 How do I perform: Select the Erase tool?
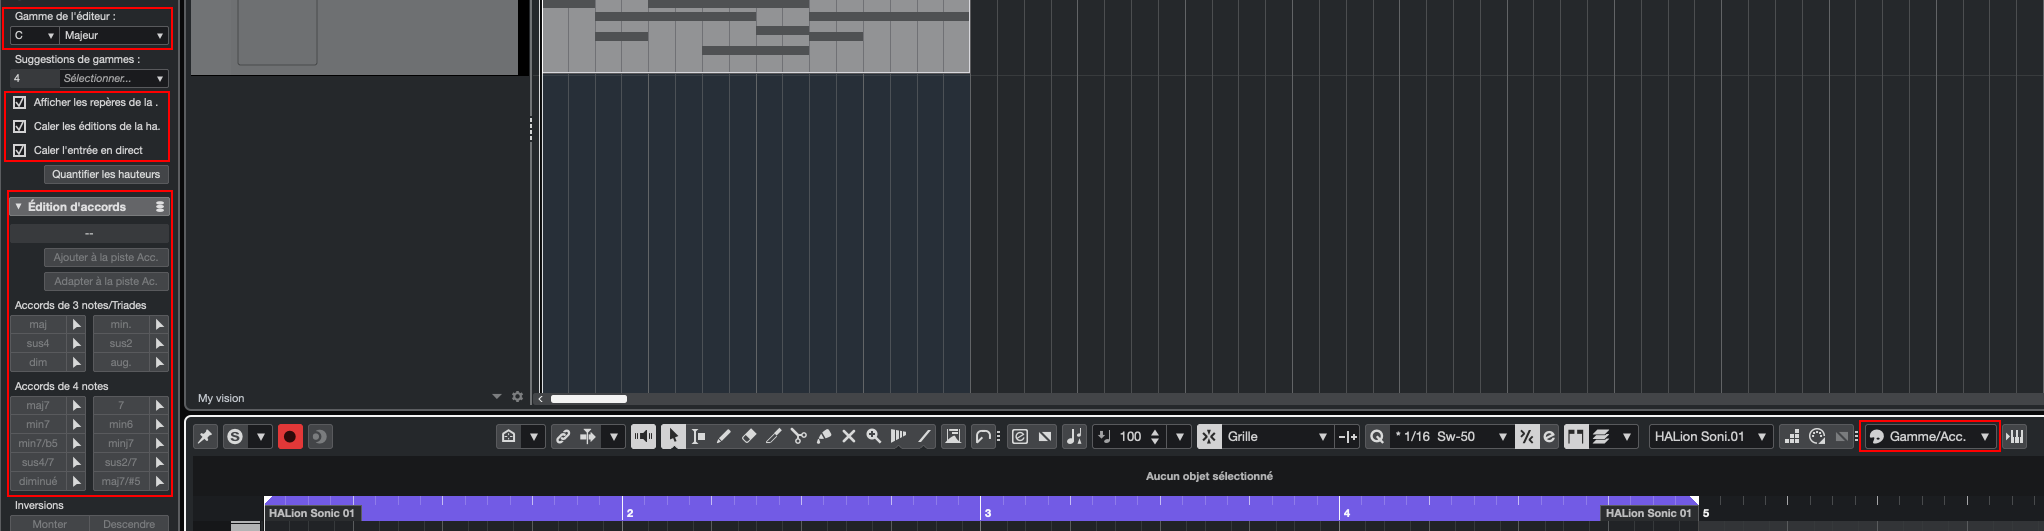point(749,436)
